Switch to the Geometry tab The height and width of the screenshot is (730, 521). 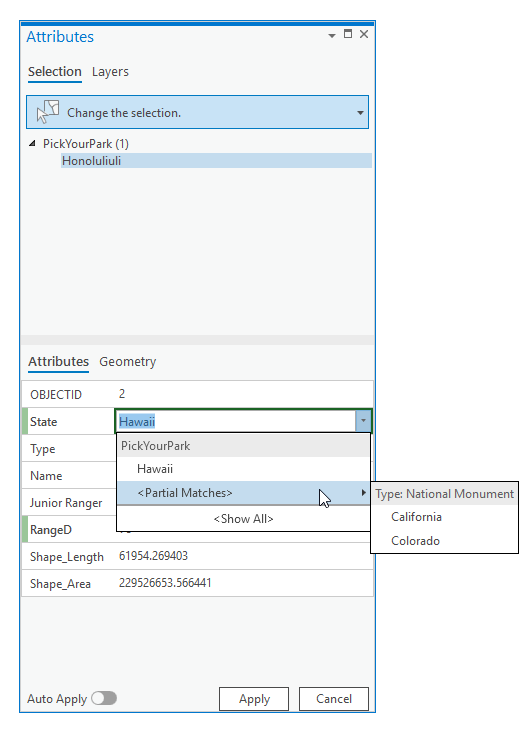coord(128,362)
